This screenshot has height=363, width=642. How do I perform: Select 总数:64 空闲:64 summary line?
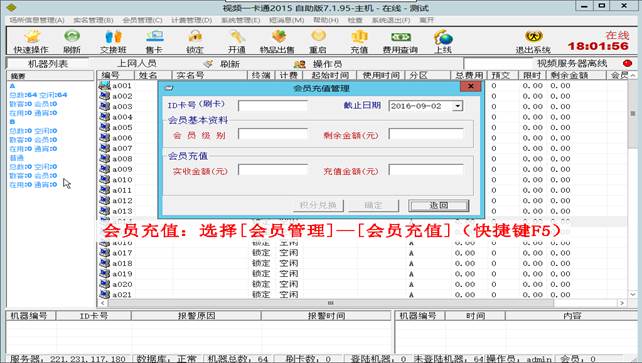coord(38,95)
